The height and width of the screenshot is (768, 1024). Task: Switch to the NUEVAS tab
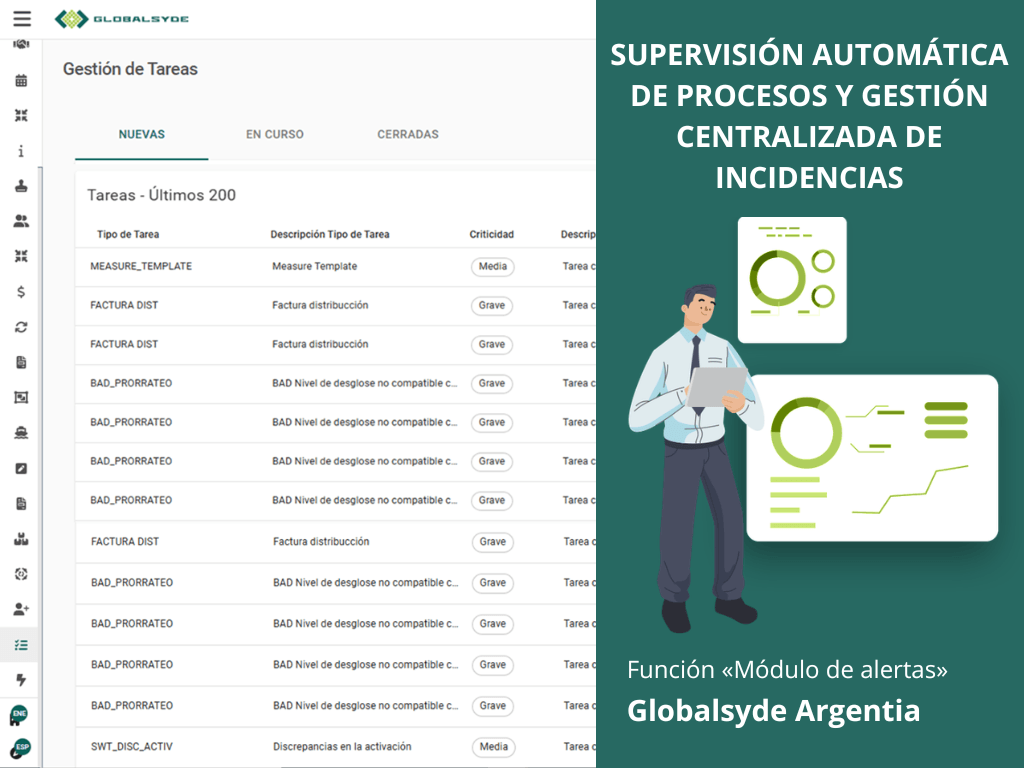tap(142, 135)
